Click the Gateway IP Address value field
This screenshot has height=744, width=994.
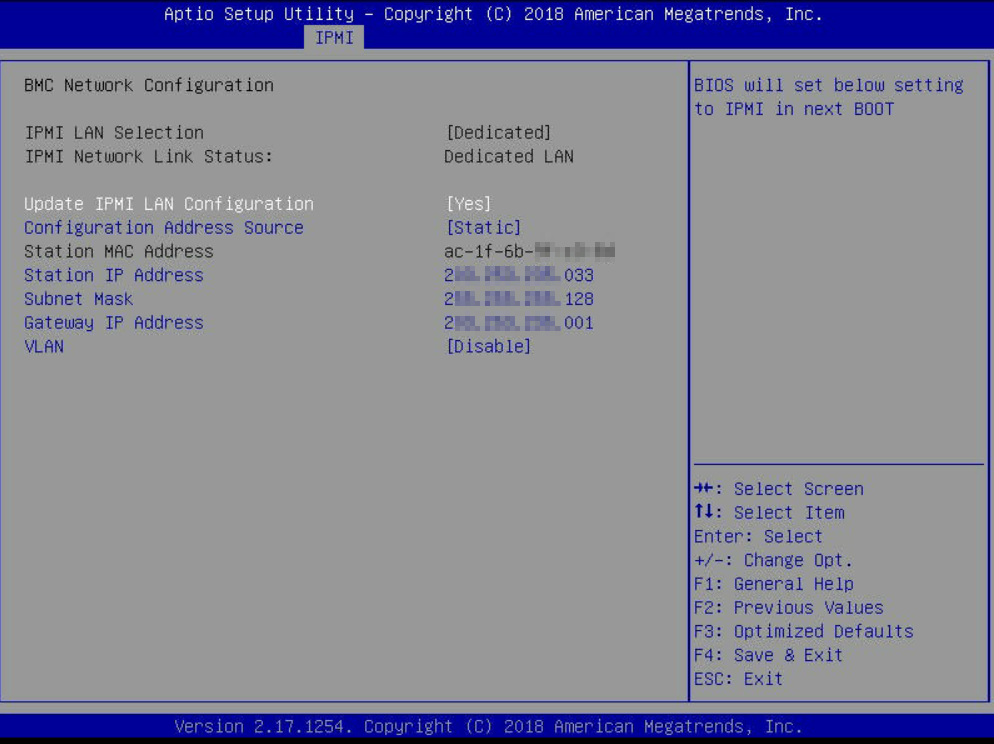pyautogui.click(x=519, y=323)
